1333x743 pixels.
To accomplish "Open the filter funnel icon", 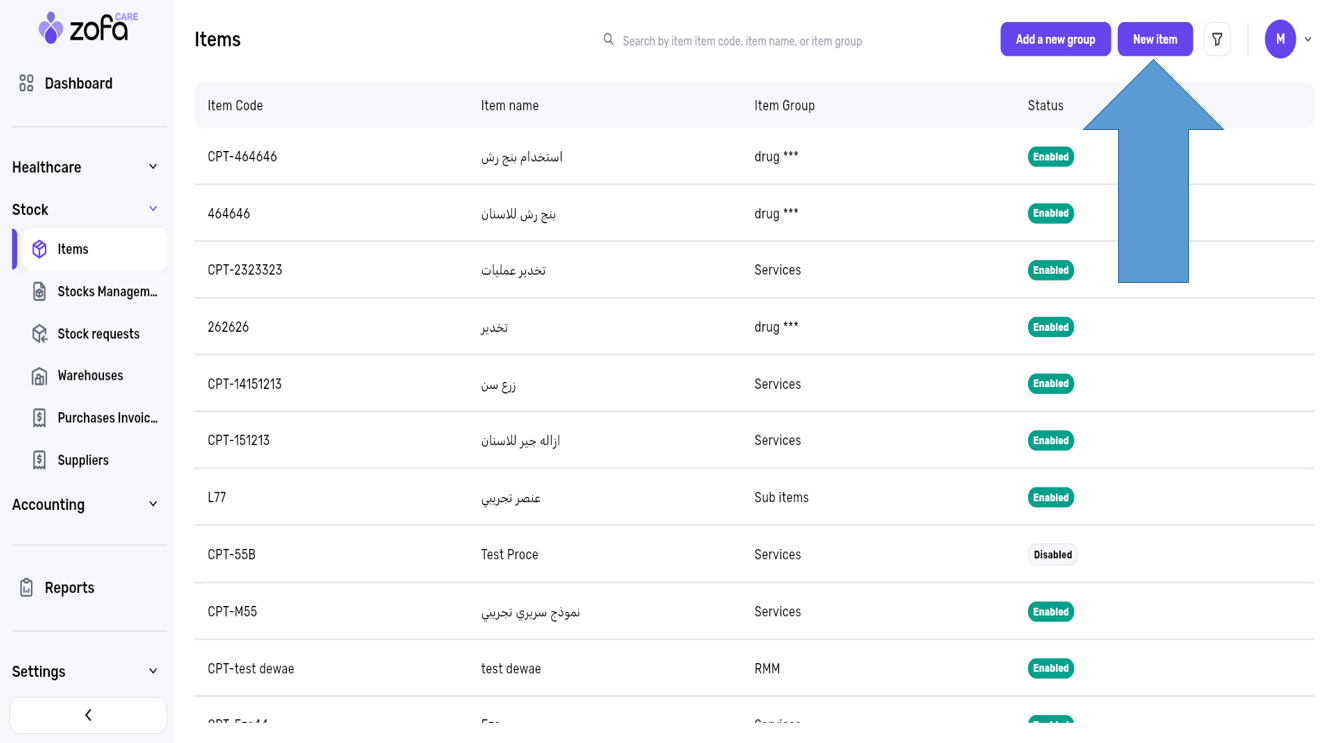I will coord(1217,40).
